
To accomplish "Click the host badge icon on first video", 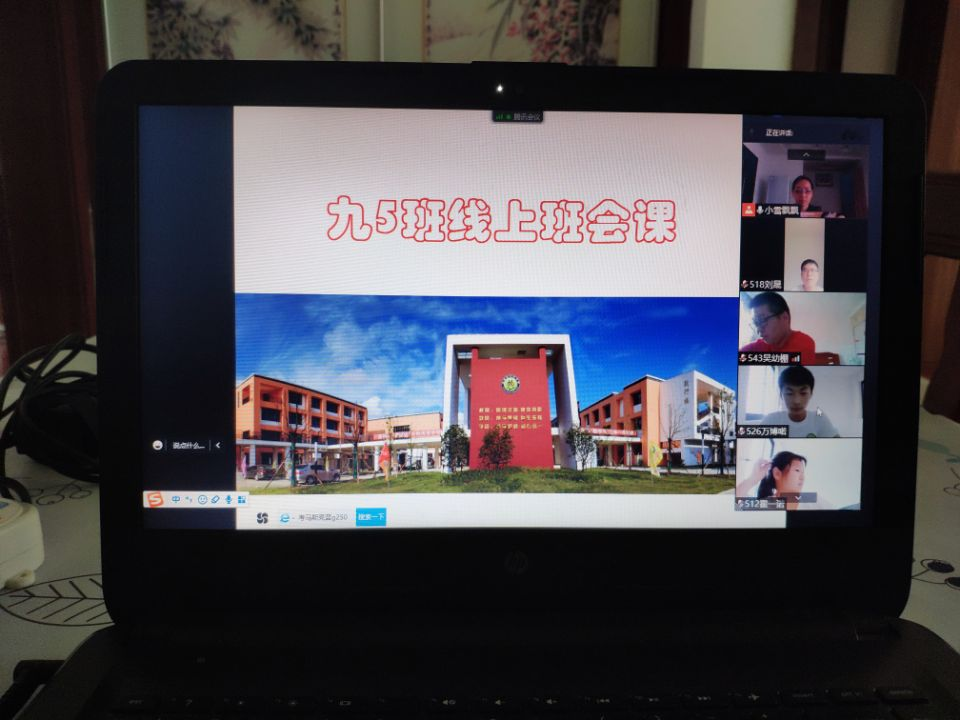I will click(x=748, y=210).
